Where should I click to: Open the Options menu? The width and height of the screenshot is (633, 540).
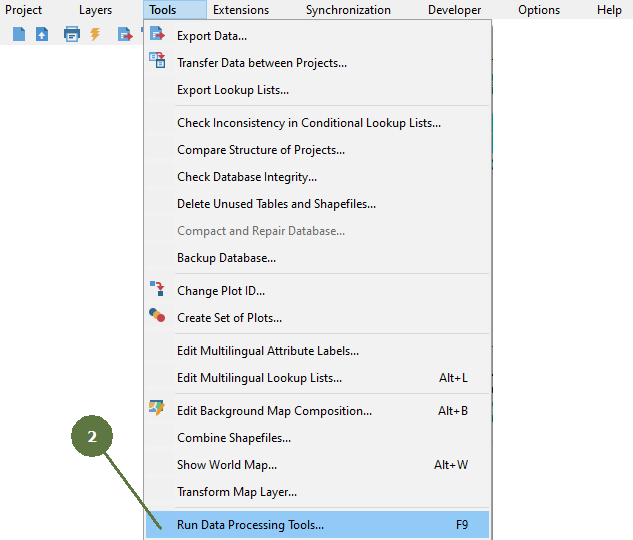pyautogui.click(x=538, y=10)
